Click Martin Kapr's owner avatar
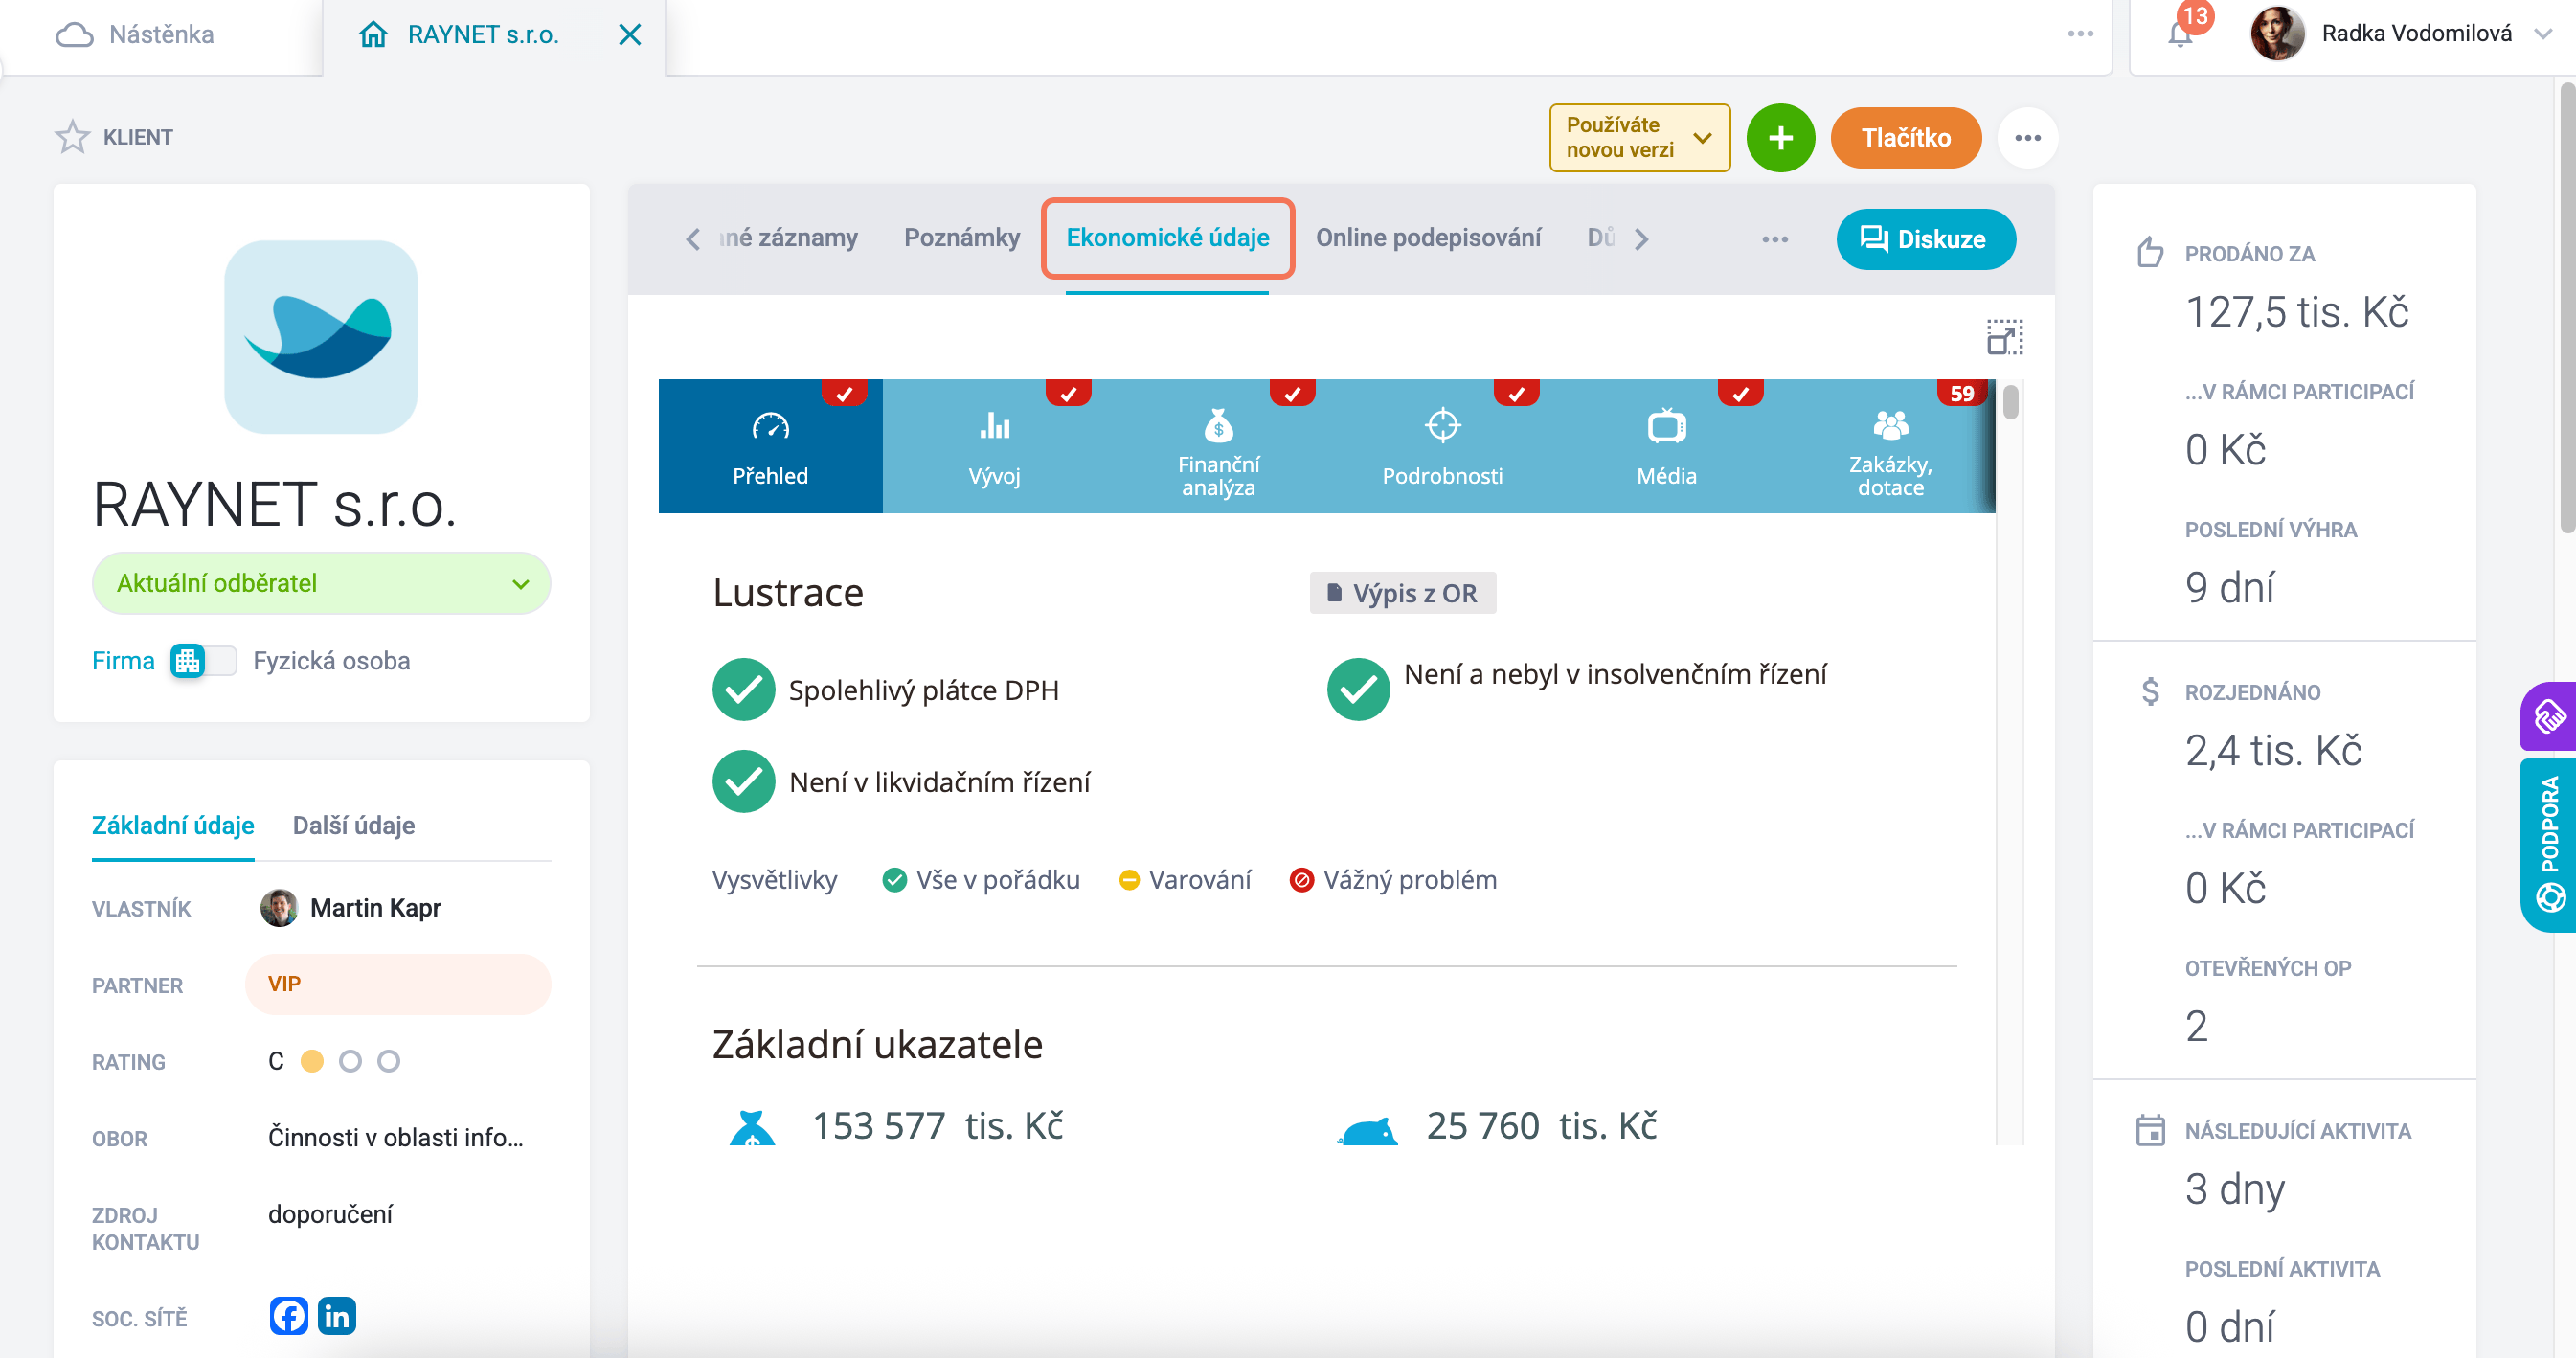This screenshot has height=1358, width=2576. click(279, 908)
